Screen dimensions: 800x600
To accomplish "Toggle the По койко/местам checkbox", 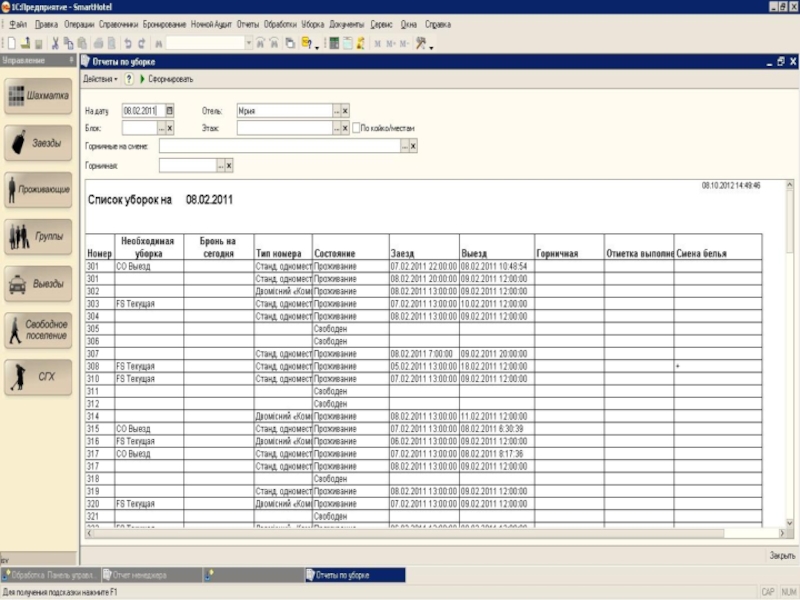I will pyautogui.click(x=355, y=128).
